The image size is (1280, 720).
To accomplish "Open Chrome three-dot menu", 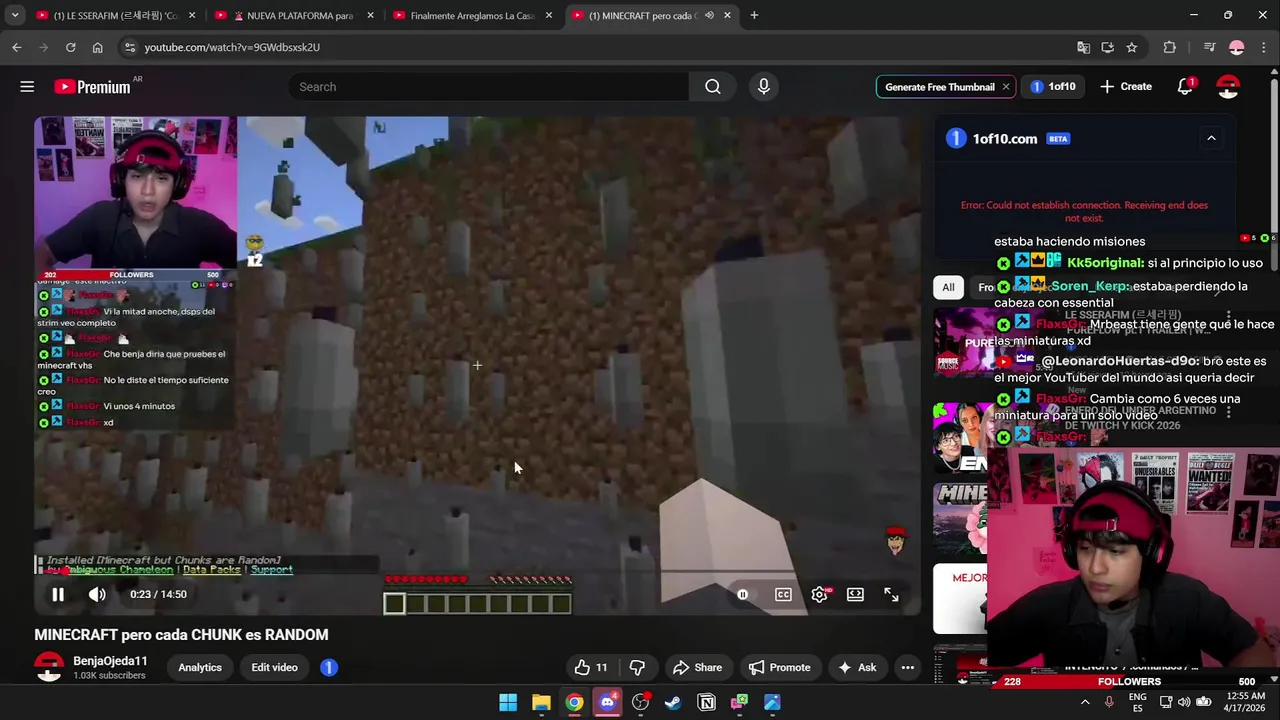I will click(x=1264, y=47).
